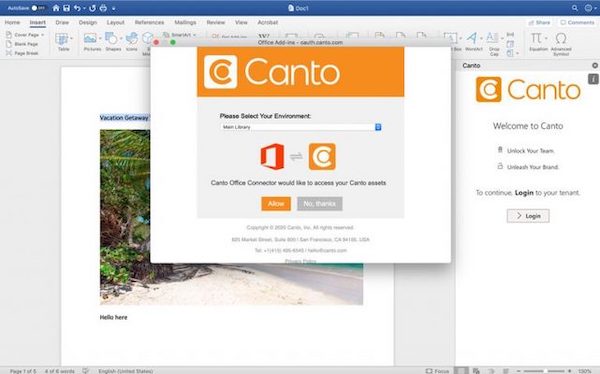The image size is (600, 374).
Task: Insert Shapes from the ribbon
Action: click(112, 42)
